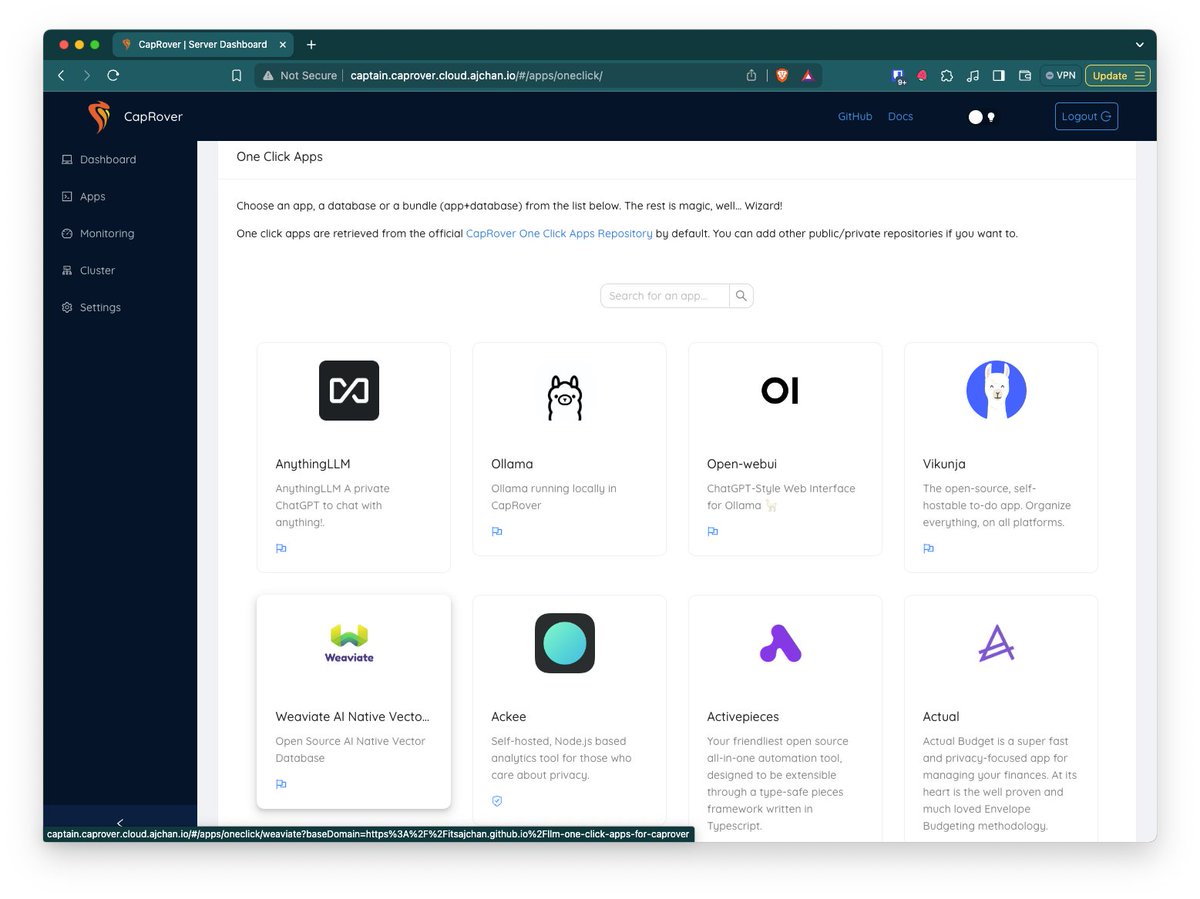Open the extension with 9+ badge
The width and height of the screenshot is (1200, 899).
tap(898, 75)
